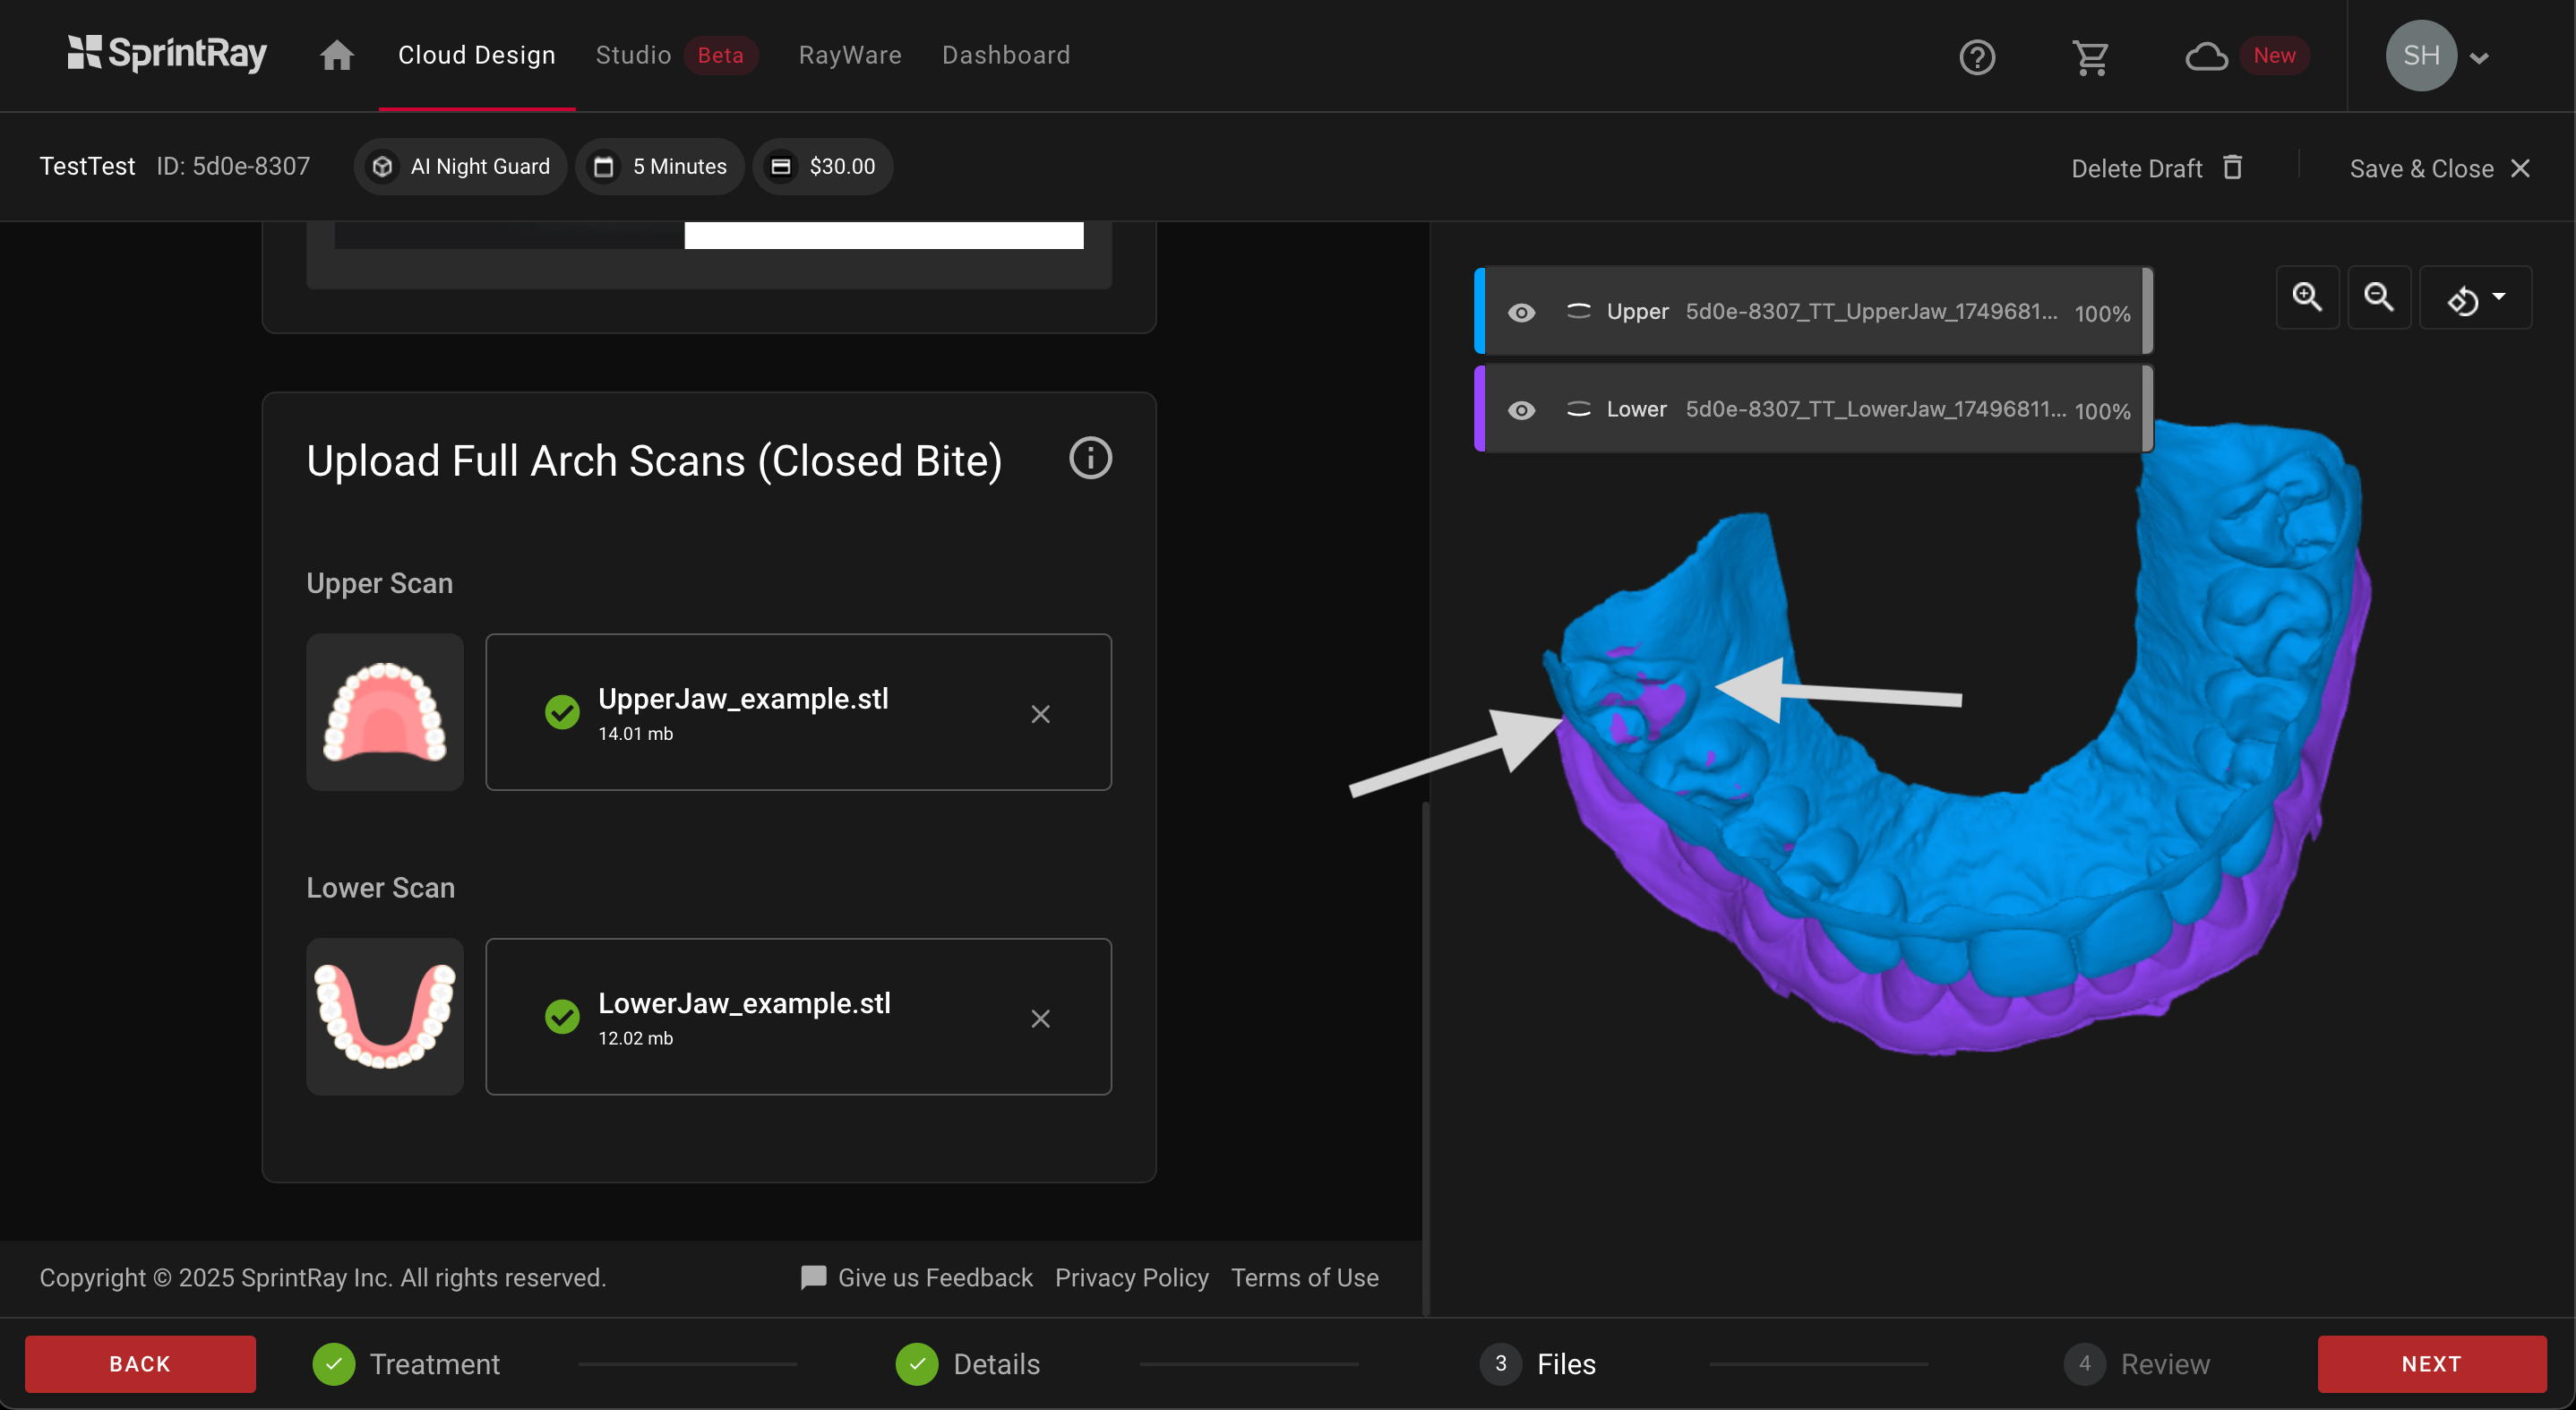Open the view rotation dropdown
2576x1410 pixels.
point(2475,298)
